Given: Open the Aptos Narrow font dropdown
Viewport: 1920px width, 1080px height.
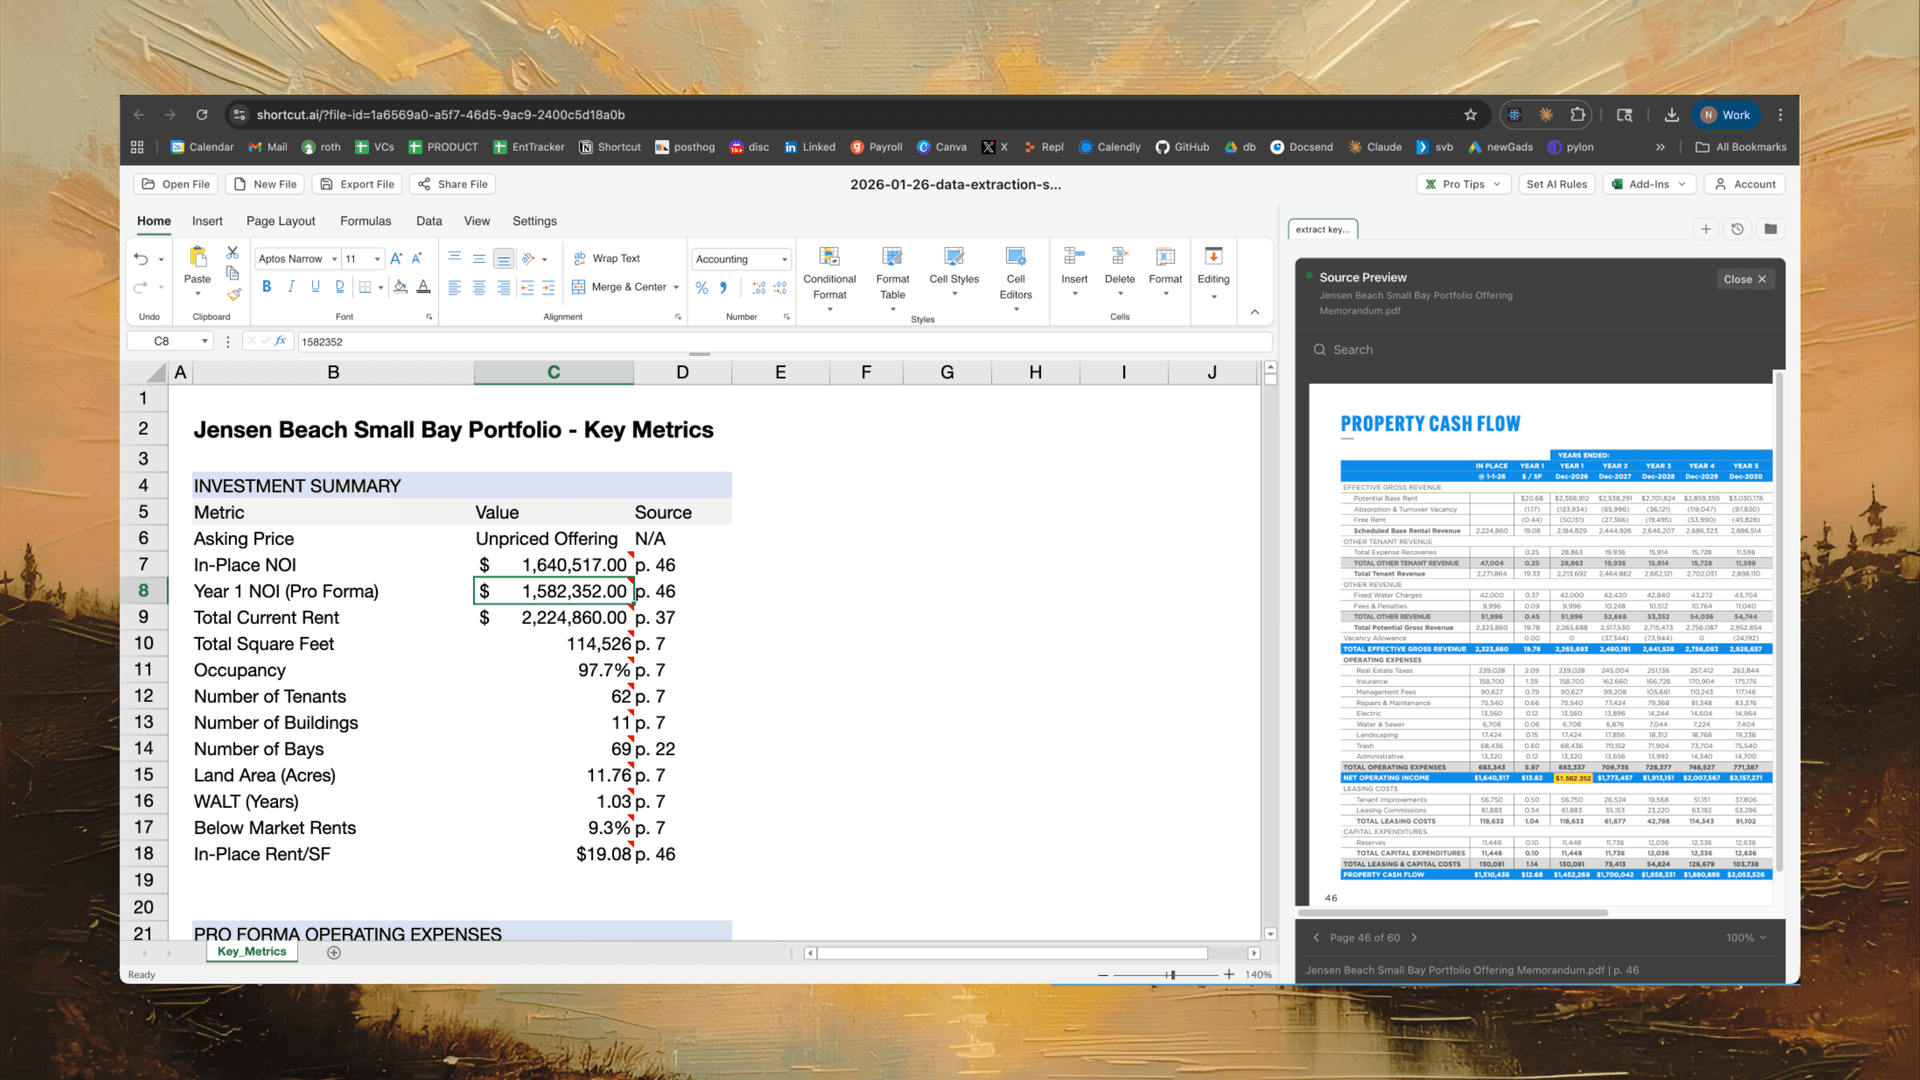Looking at the screenshot, I should coord(296,258).
